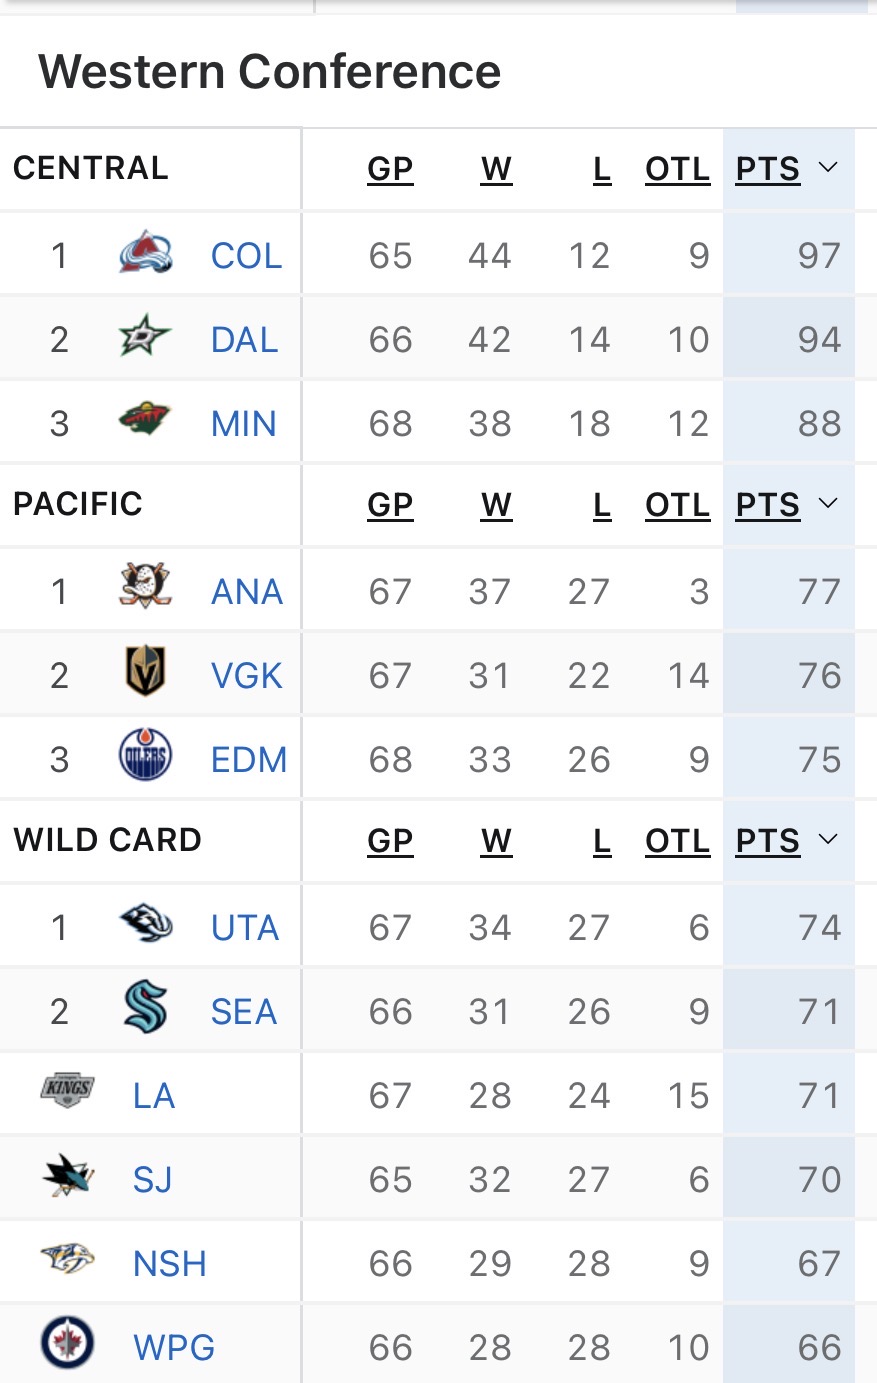Viewport: 877px width, 1383px height.
Task: Click the San Jose Sharks logo
Action: (x=68, y=1177)
